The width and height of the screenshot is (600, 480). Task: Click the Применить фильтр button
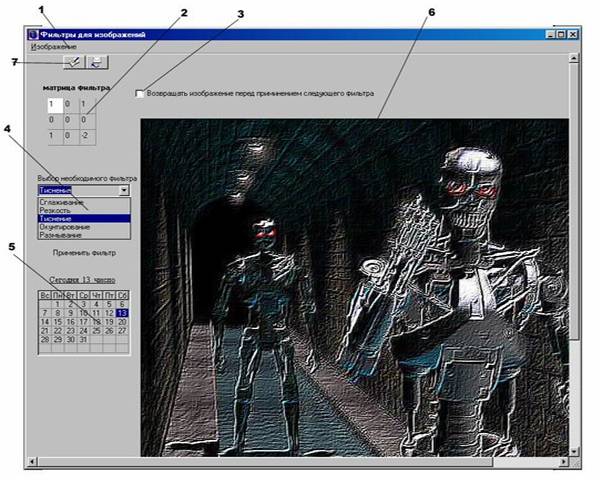[x=85, y=254]
